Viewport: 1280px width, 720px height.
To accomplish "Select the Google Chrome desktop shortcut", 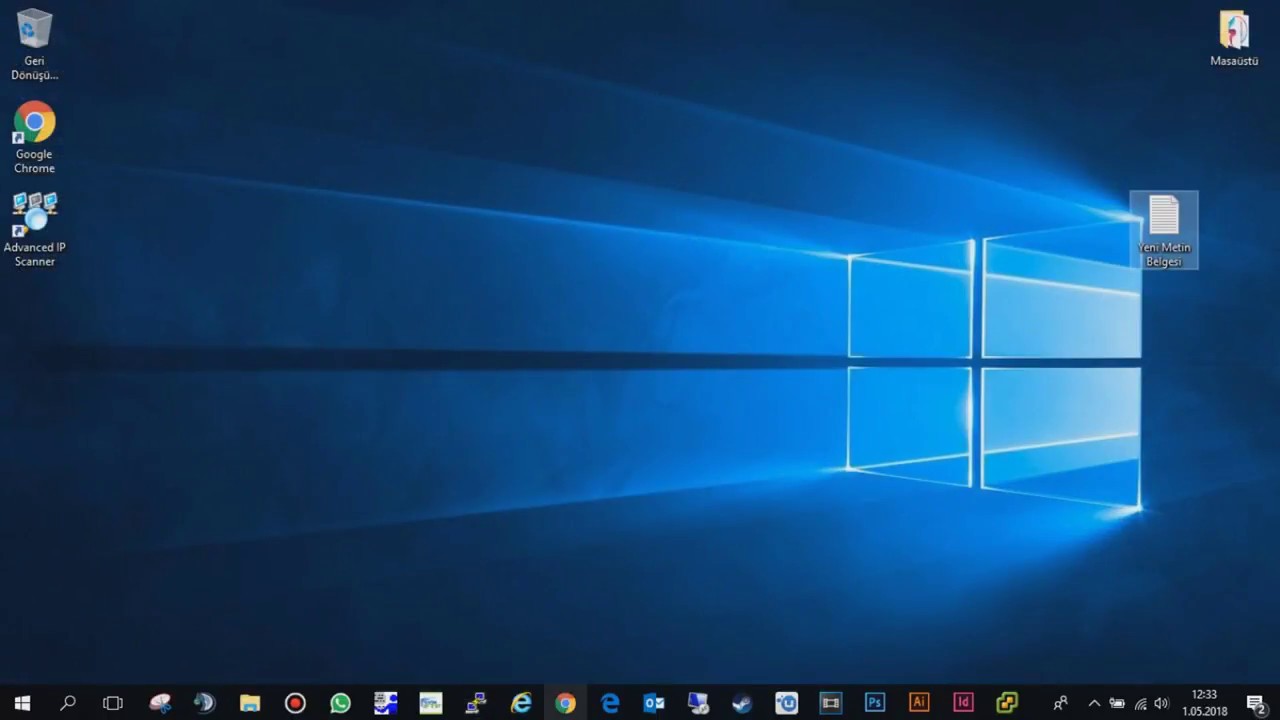I will pos(34,137).
